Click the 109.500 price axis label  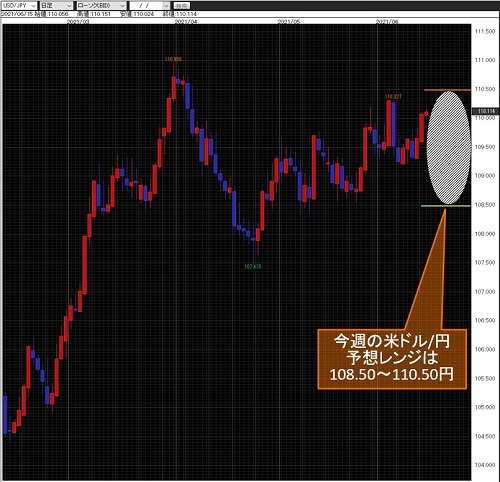(485, 147)
